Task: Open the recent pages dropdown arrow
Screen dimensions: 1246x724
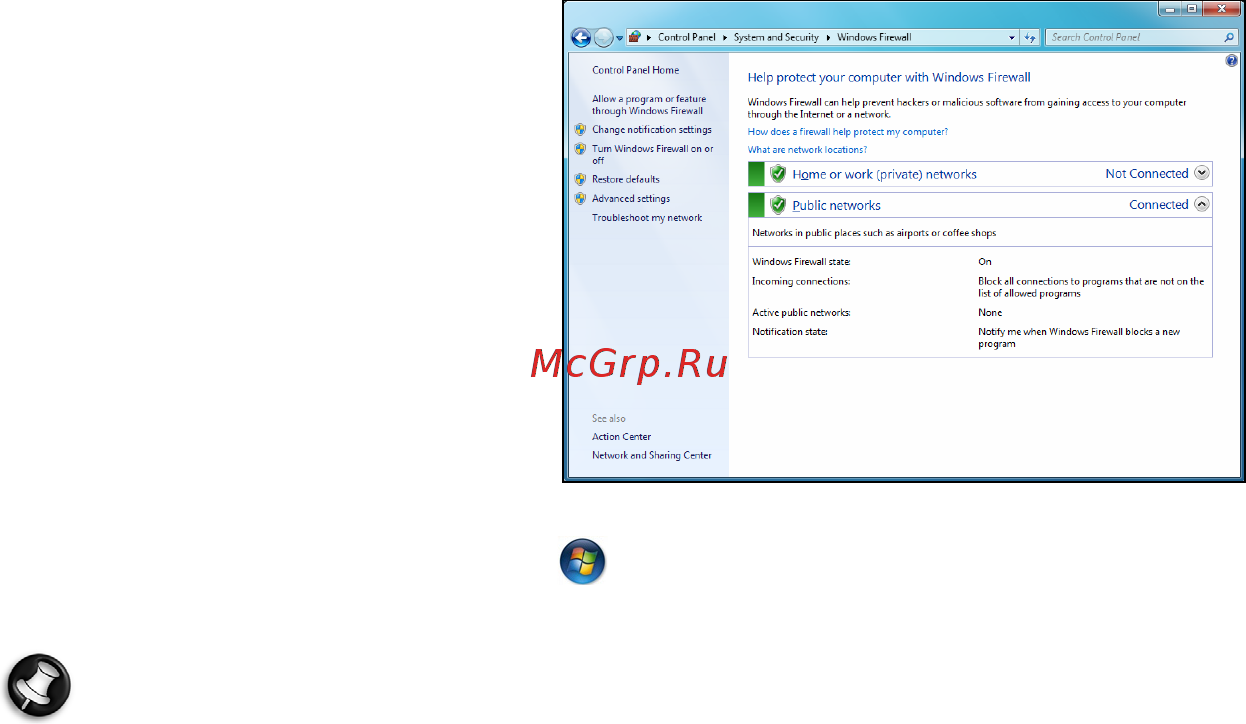Action: [620, 38]
